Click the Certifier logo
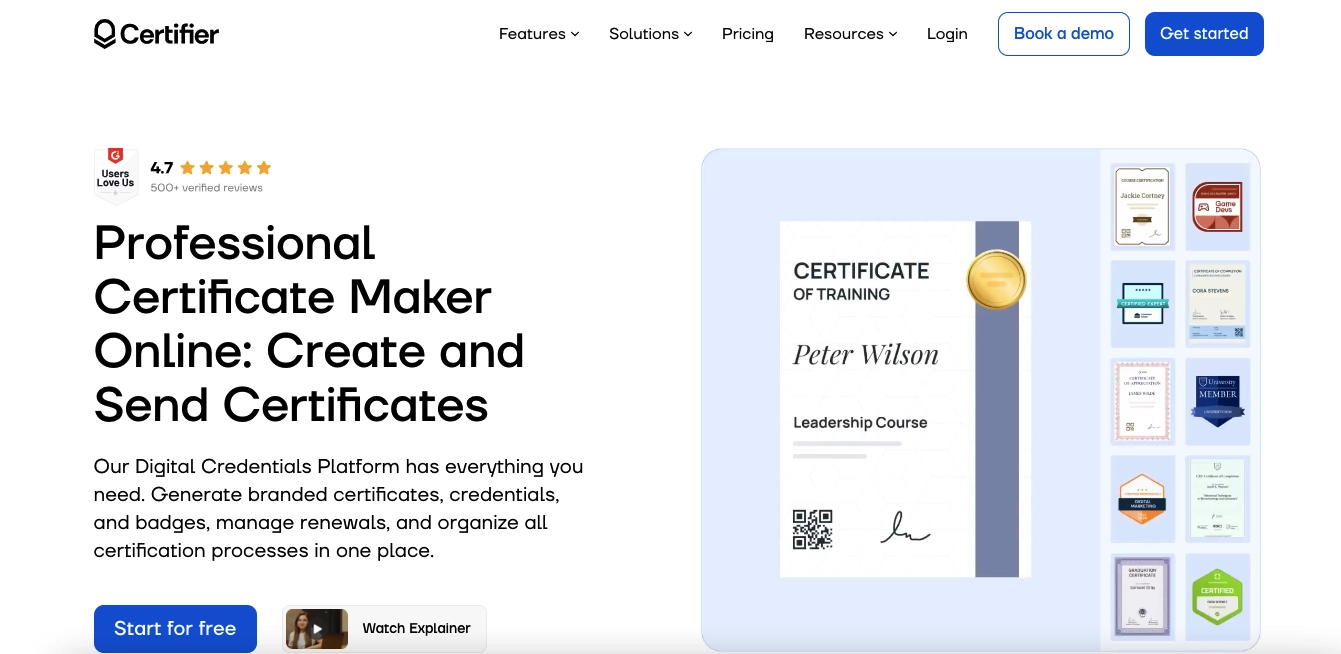1341x654 pixels. (x=156, y=34)
